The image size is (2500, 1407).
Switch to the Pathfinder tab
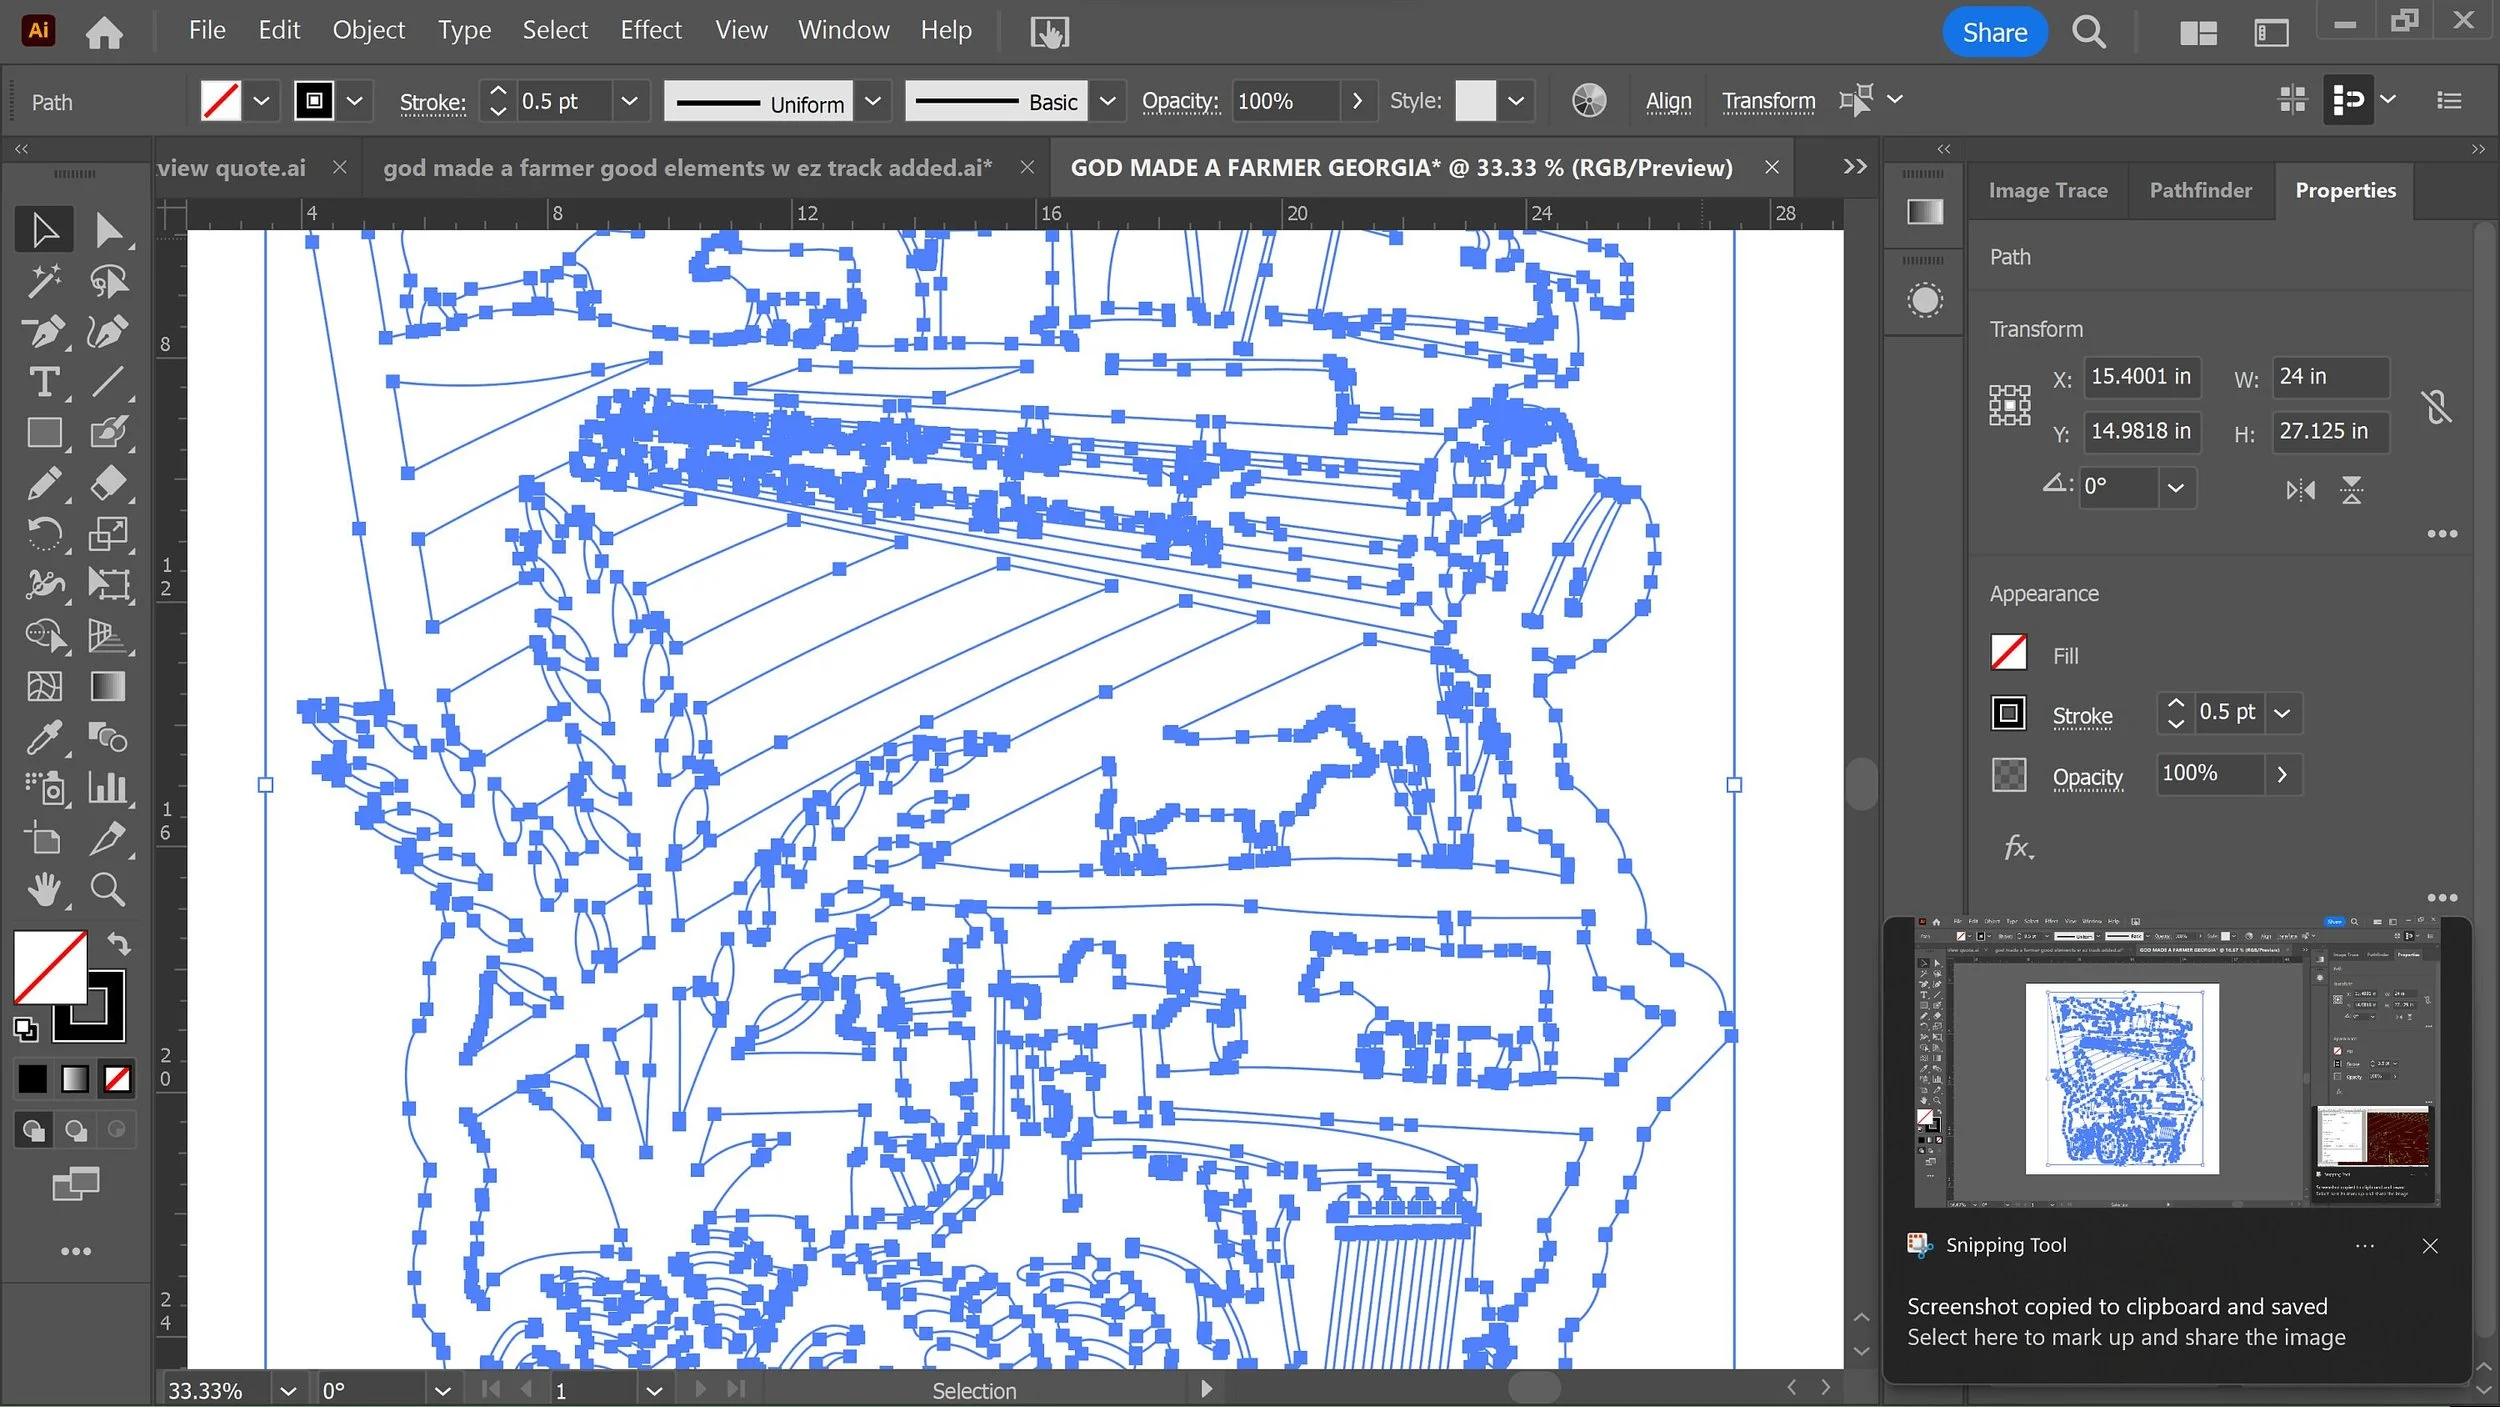(2200, 190)
